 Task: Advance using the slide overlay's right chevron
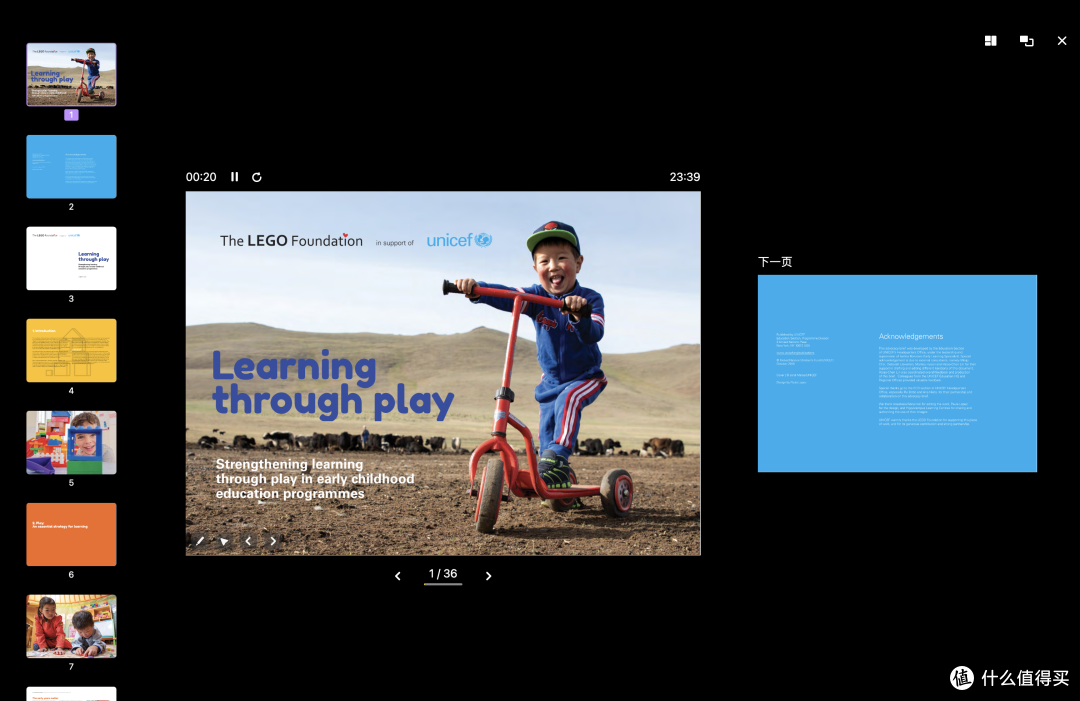[273, 541]
